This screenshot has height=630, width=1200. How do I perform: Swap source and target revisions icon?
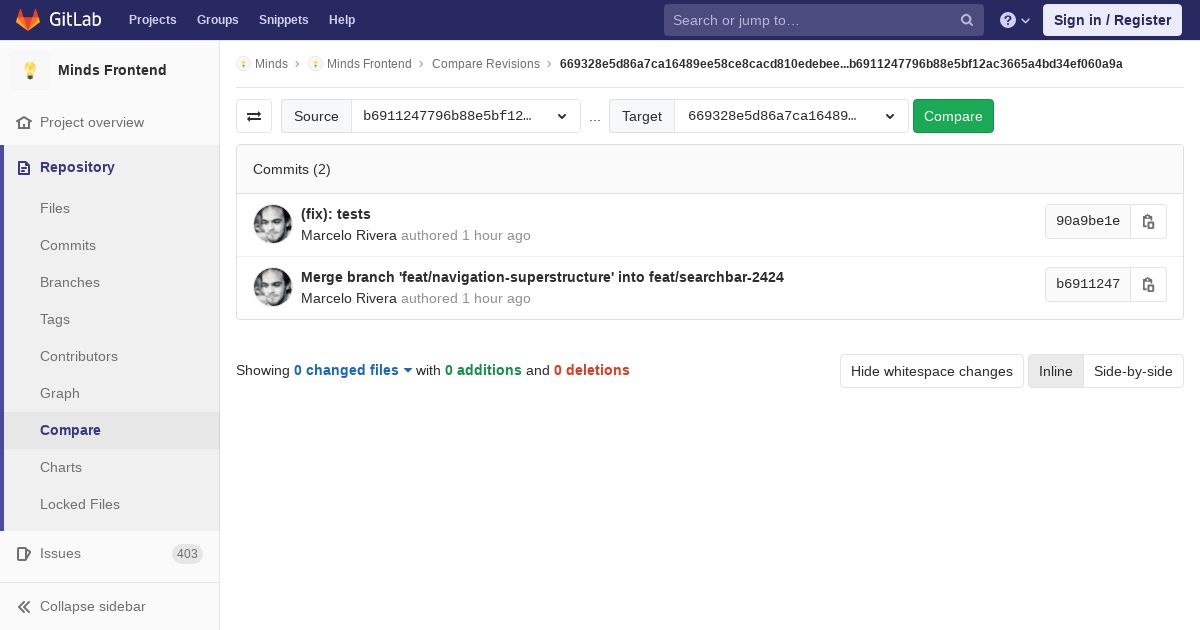pos(254,116)
